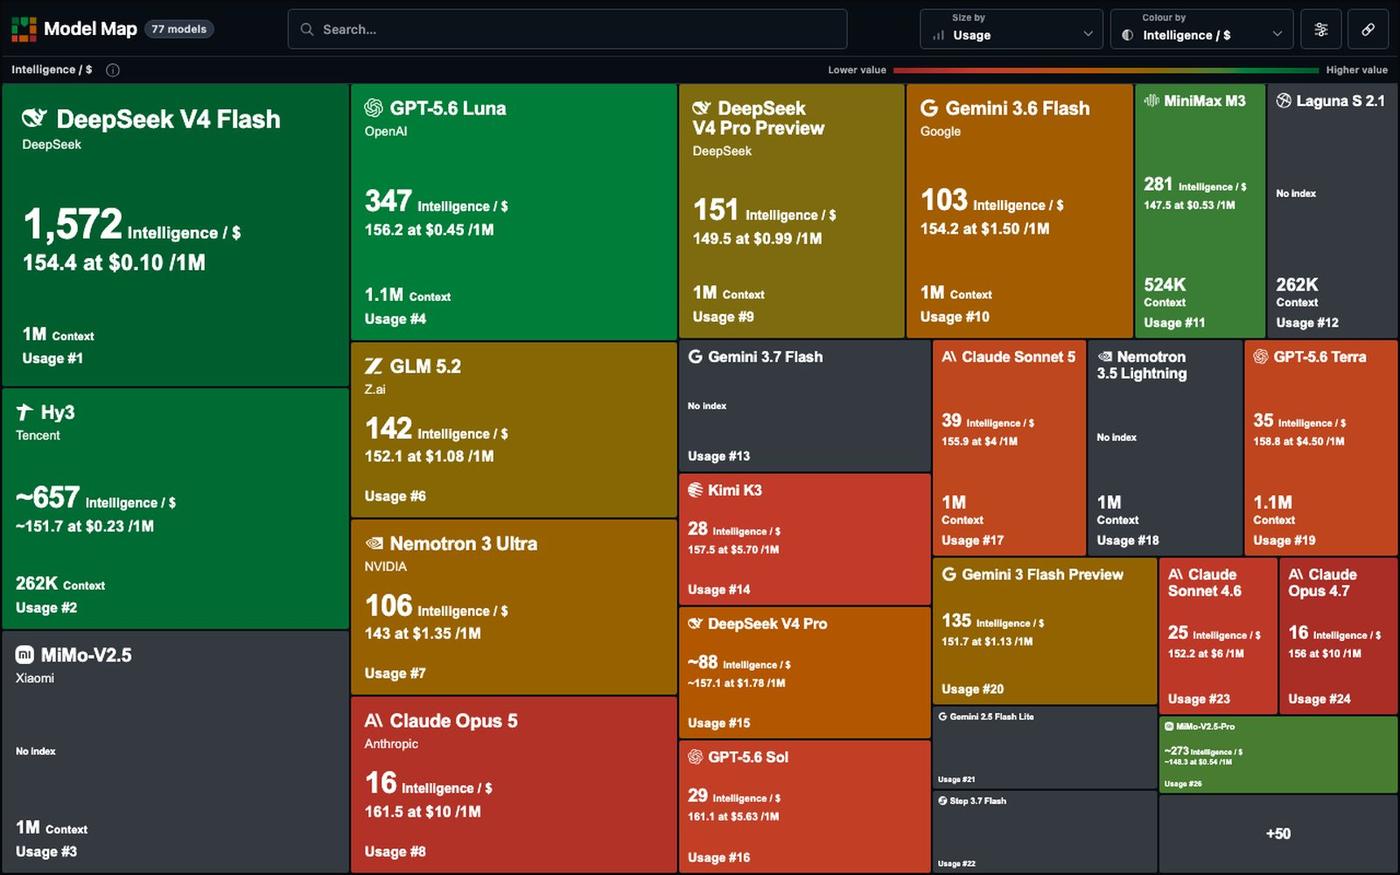Click the Model Map title

click(90, 29)
